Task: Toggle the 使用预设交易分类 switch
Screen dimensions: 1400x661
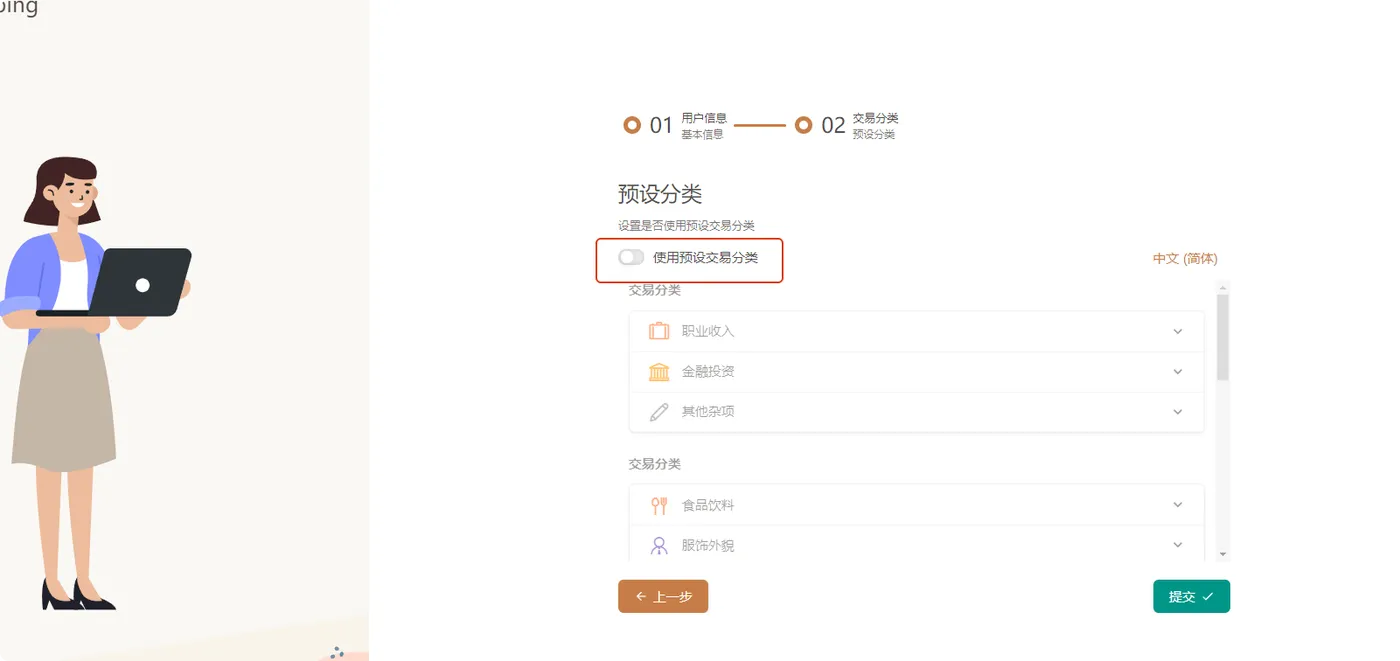Action: pyautogui.click(x=631, y=258)
